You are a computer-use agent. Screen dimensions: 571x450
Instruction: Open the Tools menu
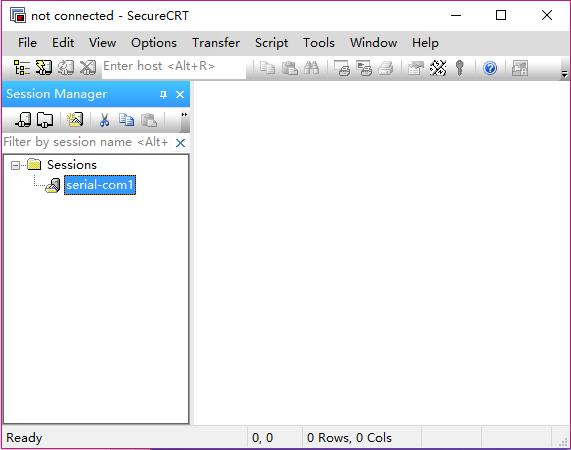coord(319,43)
